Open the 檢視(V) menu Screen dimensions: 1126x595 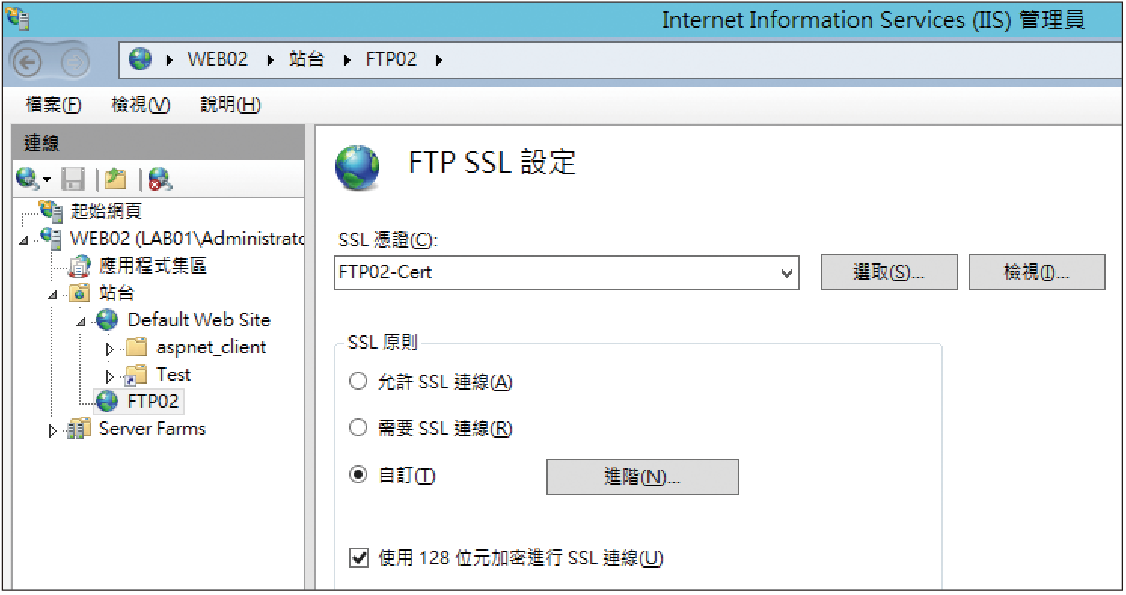pos(141,105)
